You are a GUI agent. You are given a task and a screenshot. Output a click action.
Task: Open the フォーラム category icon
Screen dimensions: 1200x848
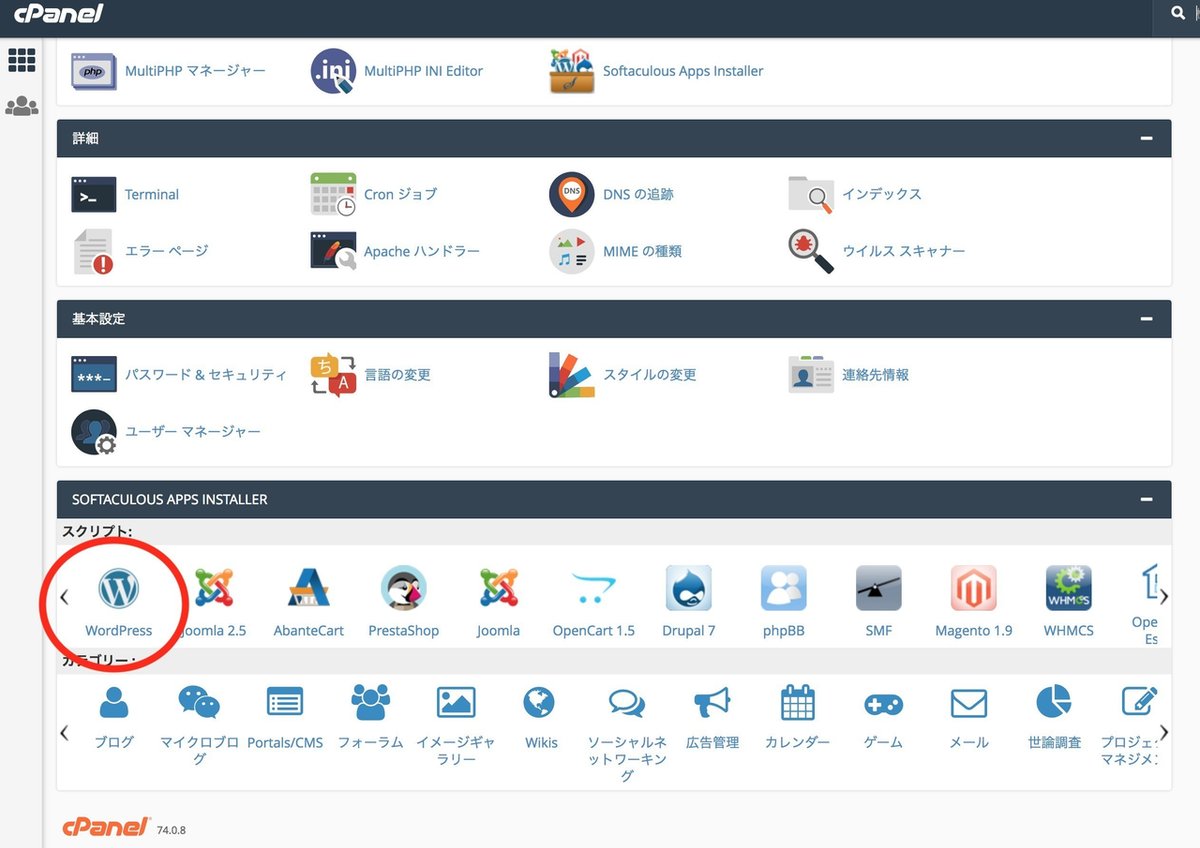coord(370,703)
